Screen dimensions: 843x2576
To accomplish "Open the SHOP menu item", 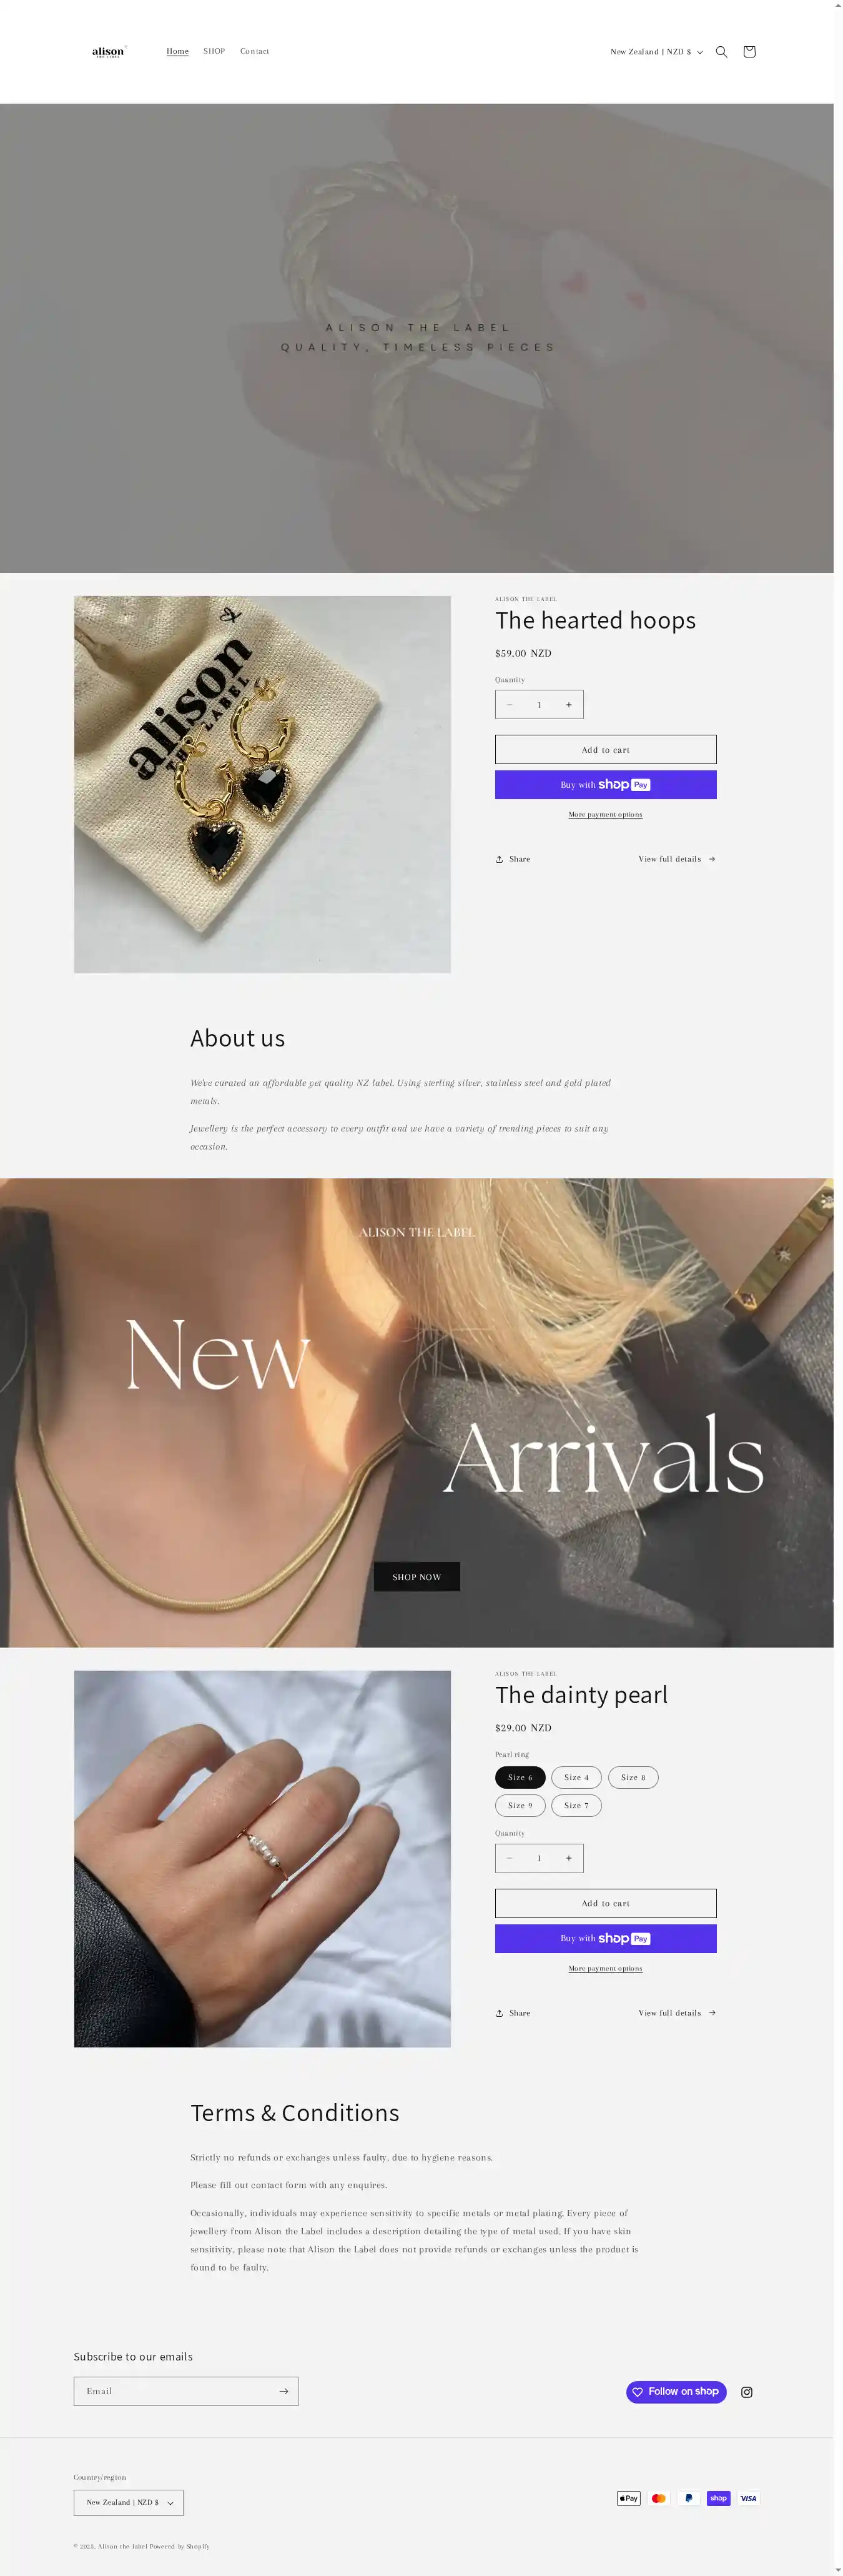I will pyautogui.click(x=214, y=51).
